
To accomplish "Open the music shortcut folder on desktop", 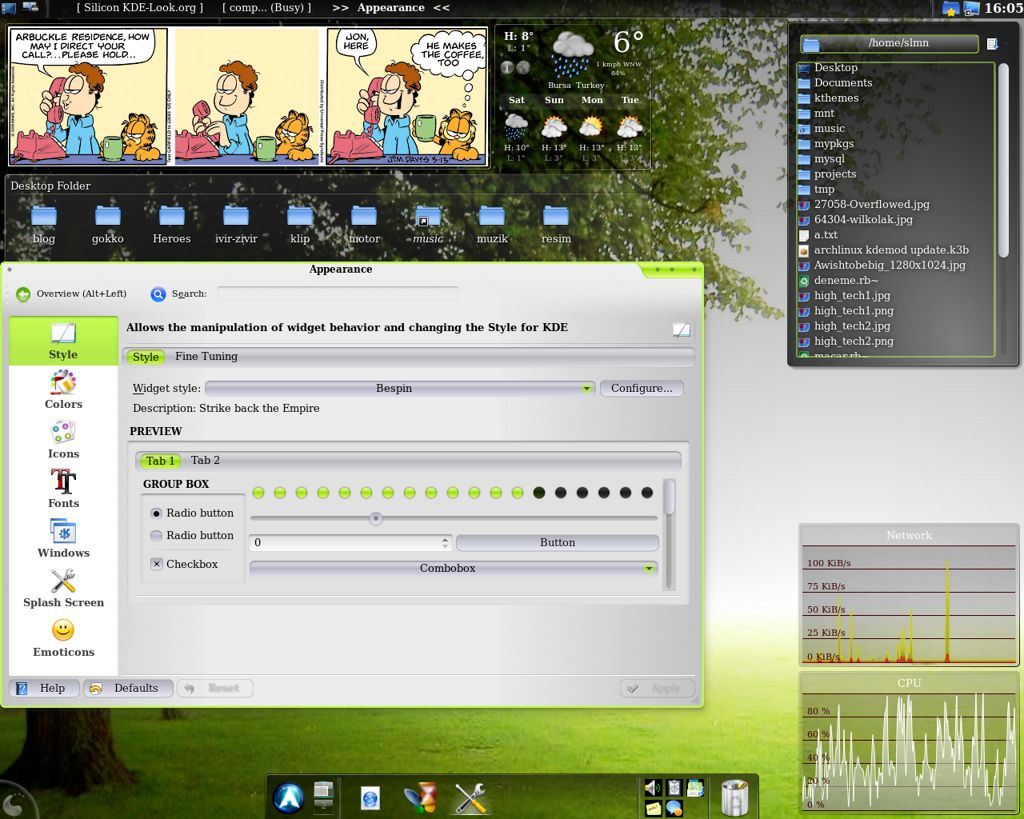I will 428,224.
